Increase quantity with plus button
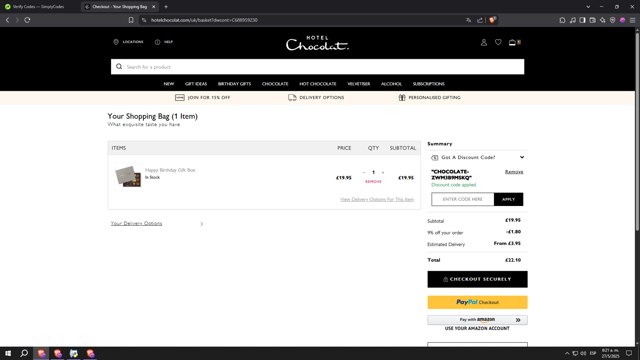 point(382,172)
